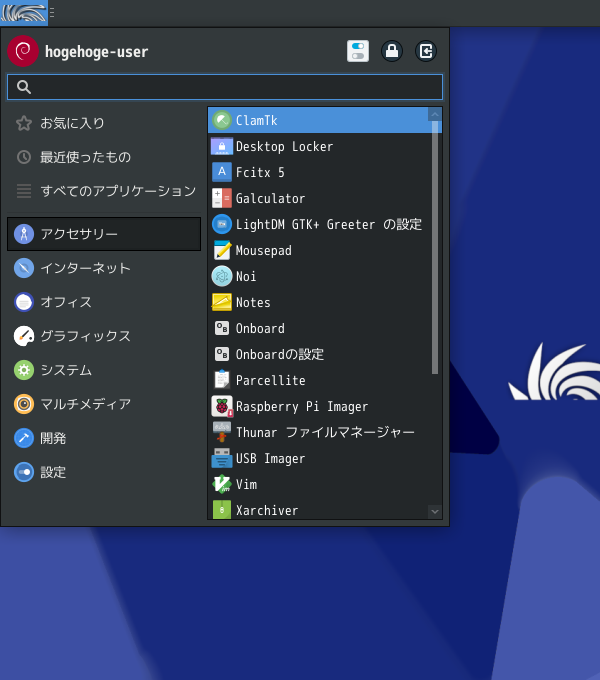Click the app list scroll up arrow

435,114
